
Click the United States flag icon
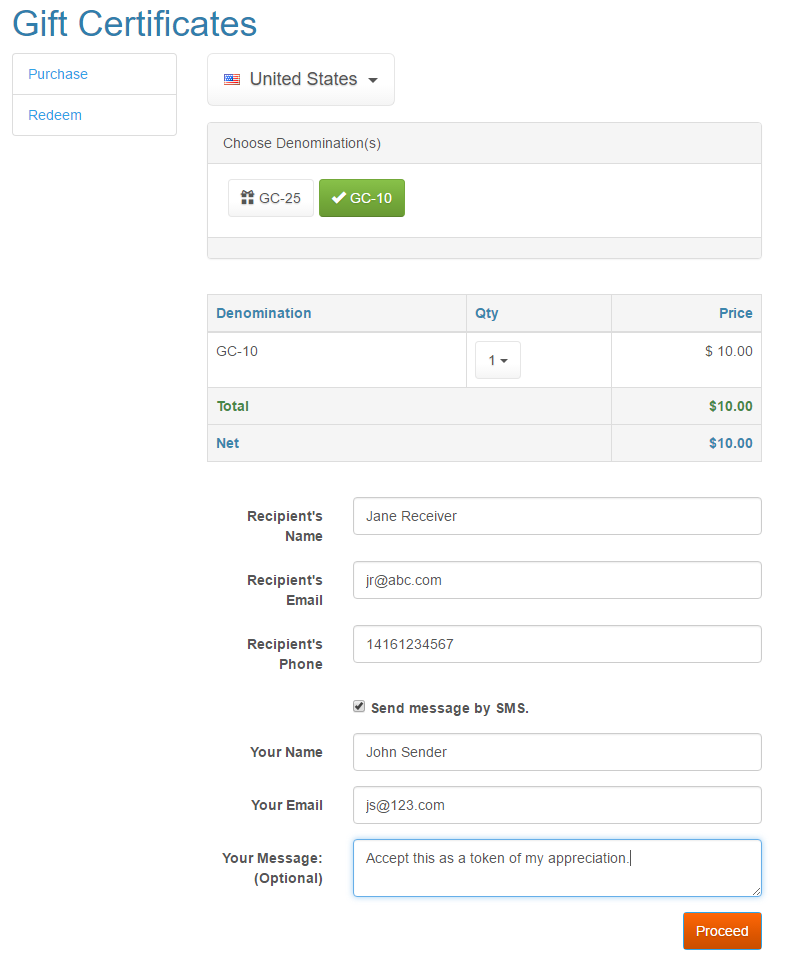pyautogui.click(x=232, y=79)
